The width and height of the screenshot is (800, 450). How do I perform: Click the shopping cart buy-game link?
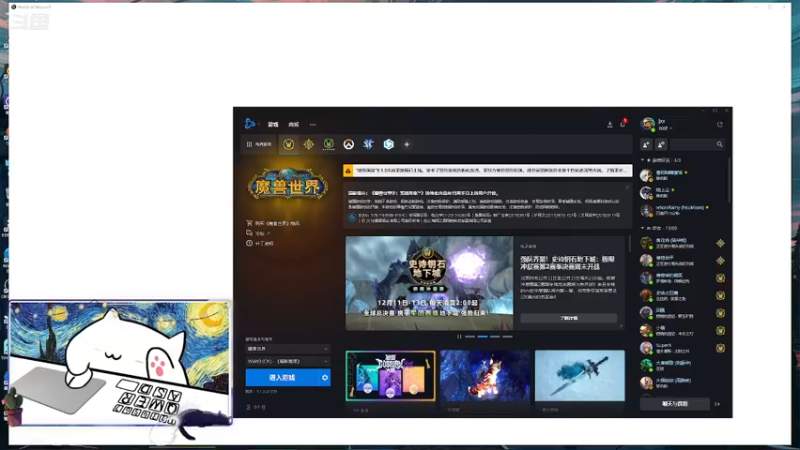pos(273,223)
